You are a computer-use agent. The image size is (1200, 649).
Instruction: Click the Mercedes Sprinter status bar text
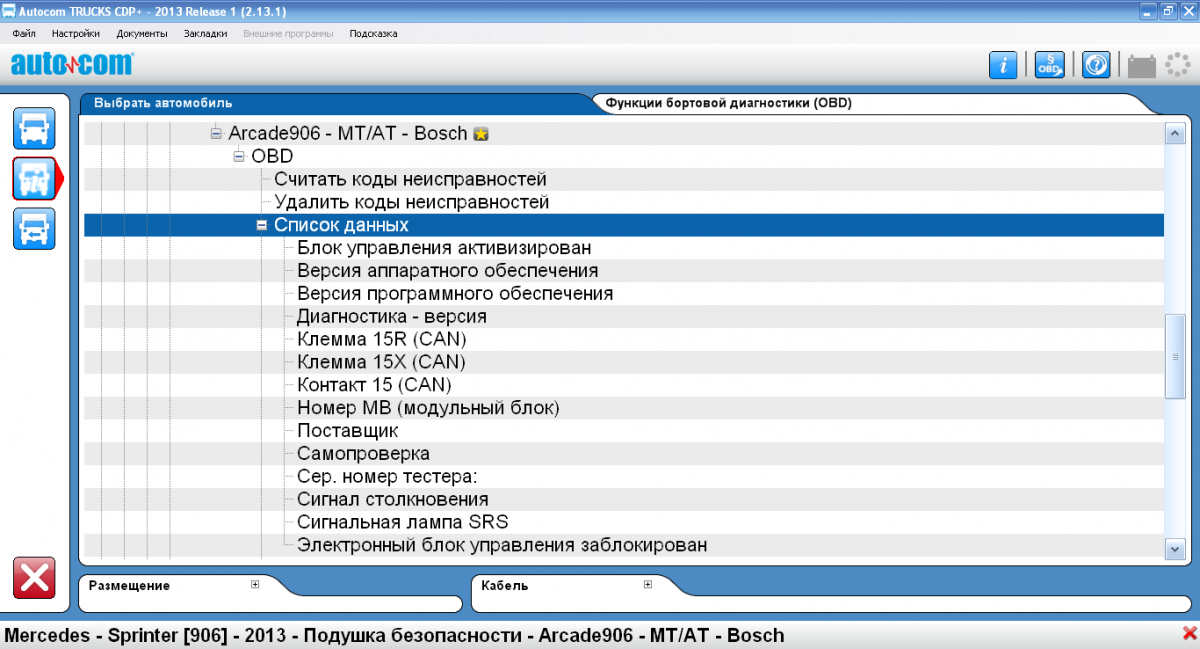[394, 635]
